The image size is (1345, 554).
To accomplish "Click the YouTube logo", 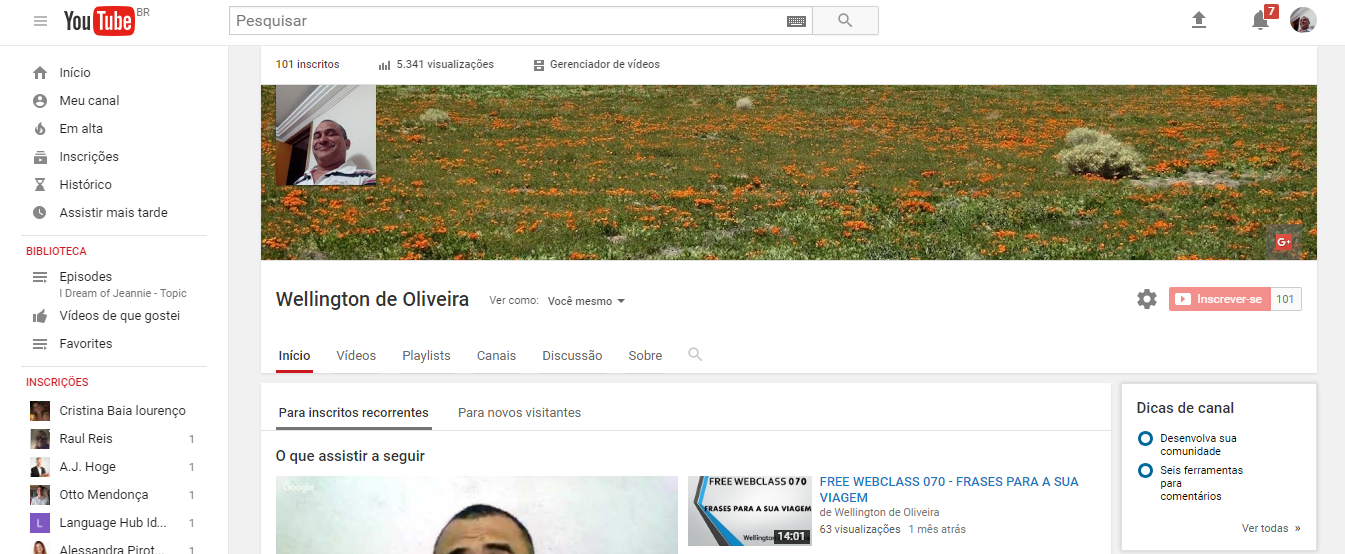I will 99,21.
